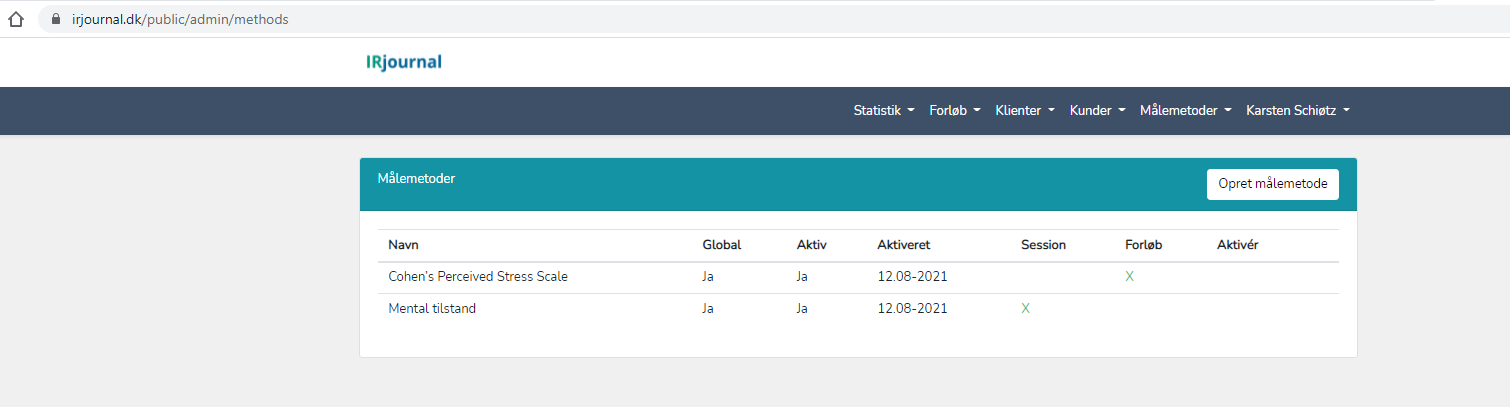Click the browser home icon
The height and width of the screenshot is (407, 1510).
click(15, 19)
